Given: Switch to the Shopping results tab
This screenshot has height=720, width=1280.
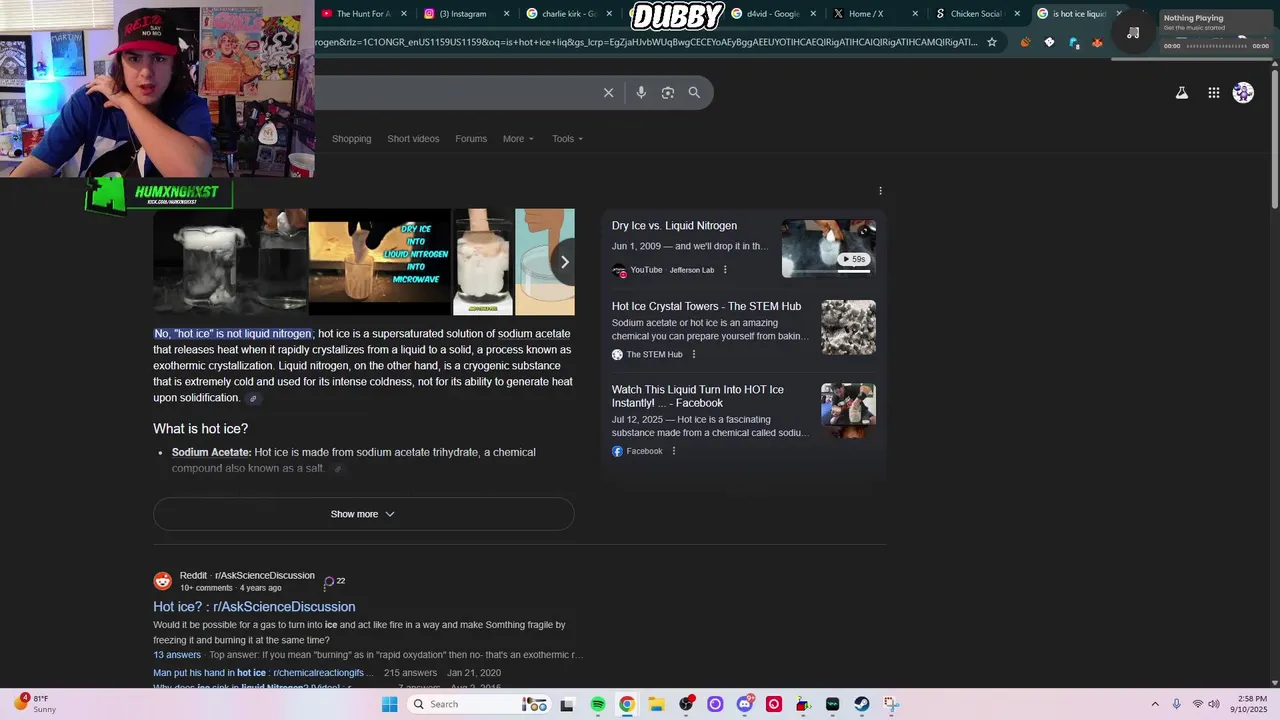Looking at the screenshot, I should coord(351,139).
